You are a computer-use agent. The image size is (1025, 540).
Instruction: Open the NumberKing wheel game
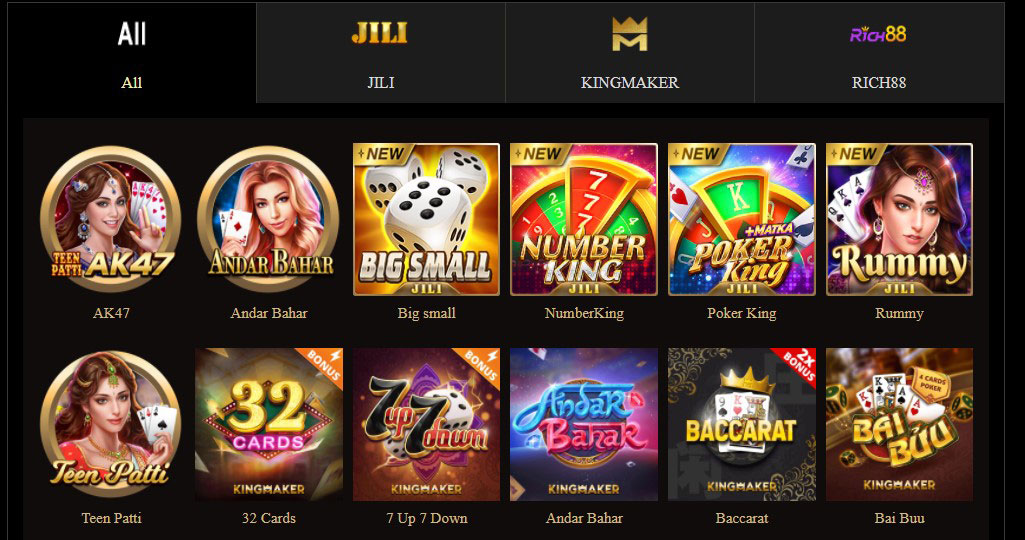point(584,220)
